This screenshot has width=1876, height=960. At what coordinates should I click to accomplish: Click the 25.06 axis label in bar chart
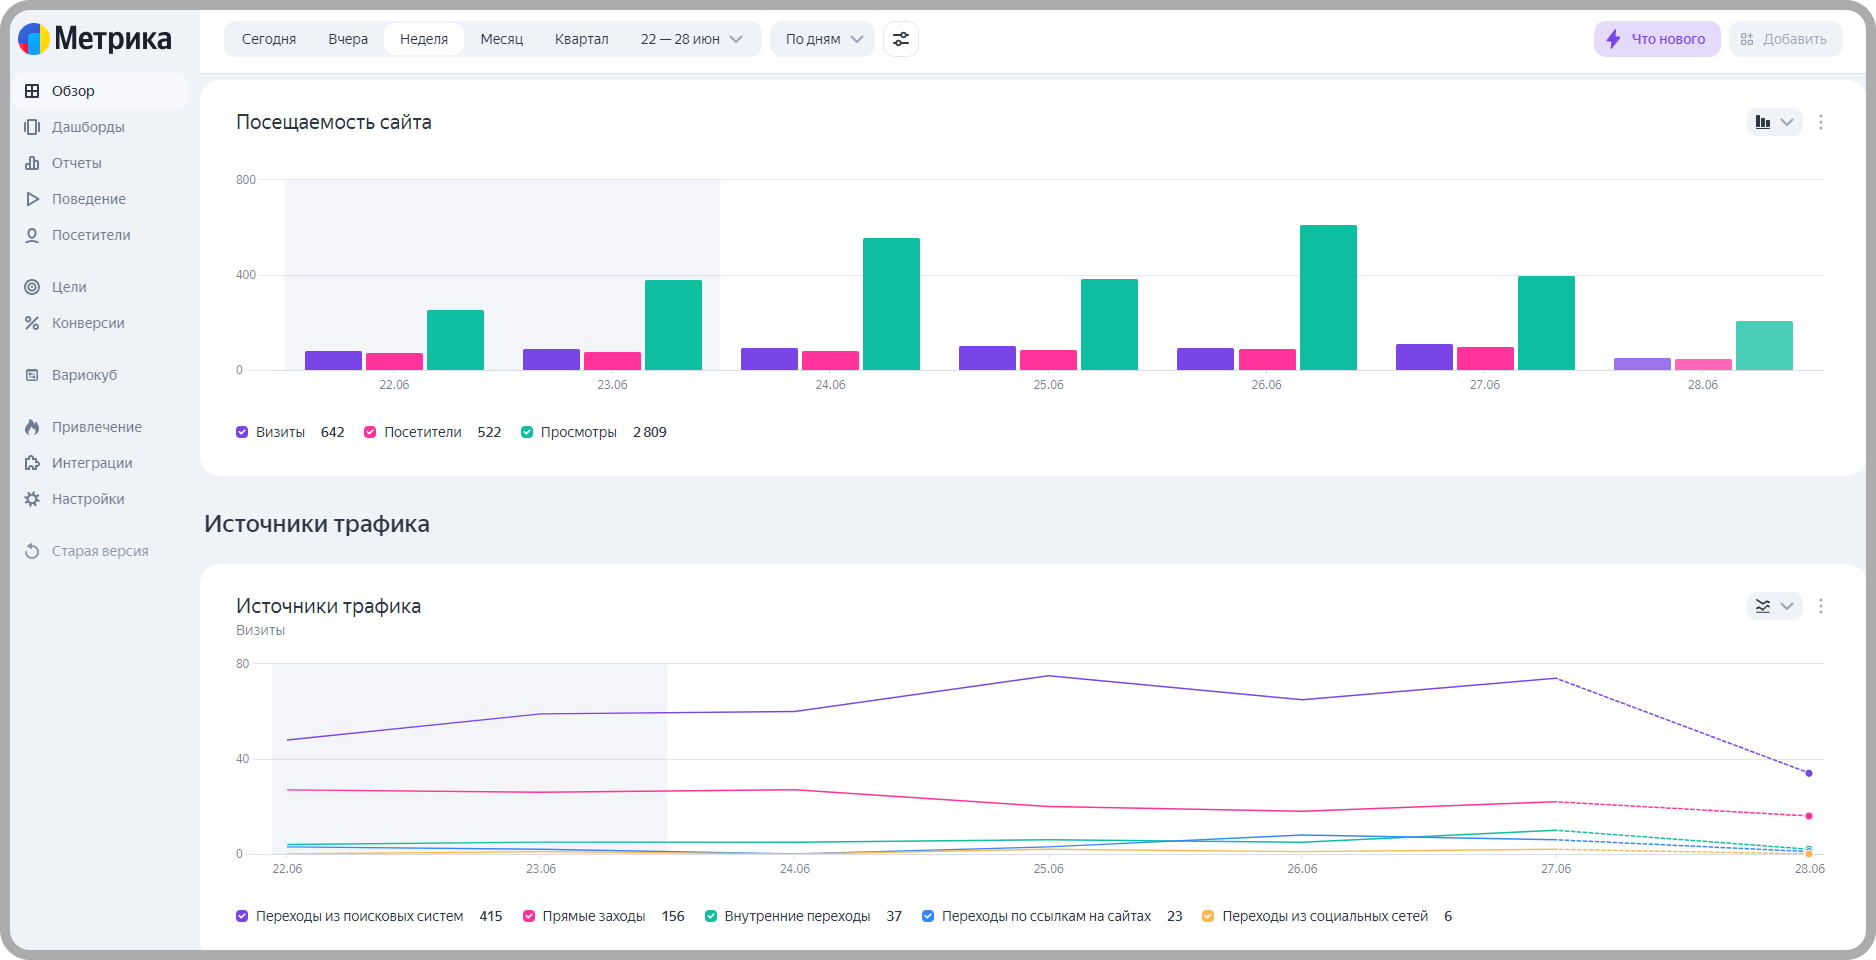click(1048, 385)
